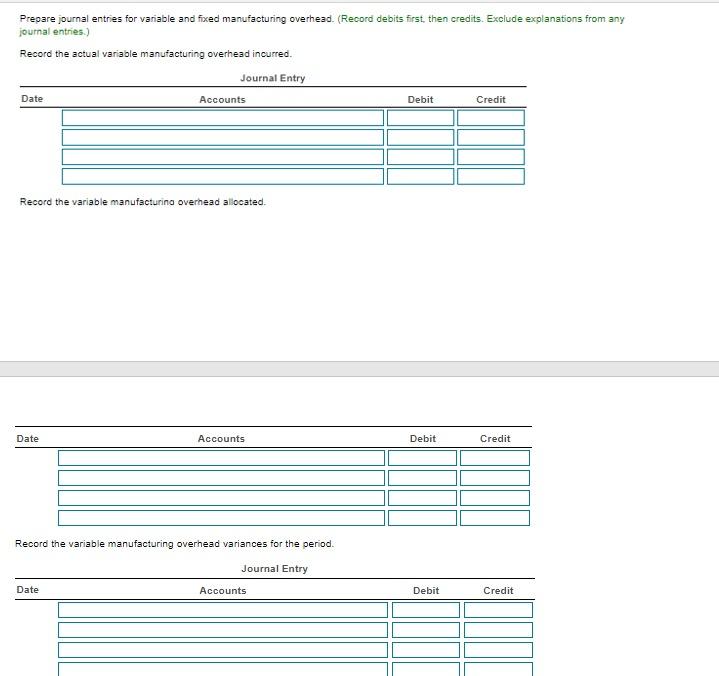Click "Record the variable manufacturing overhead allocated" text
719x676 pixels.
click(x=143, y=202)
